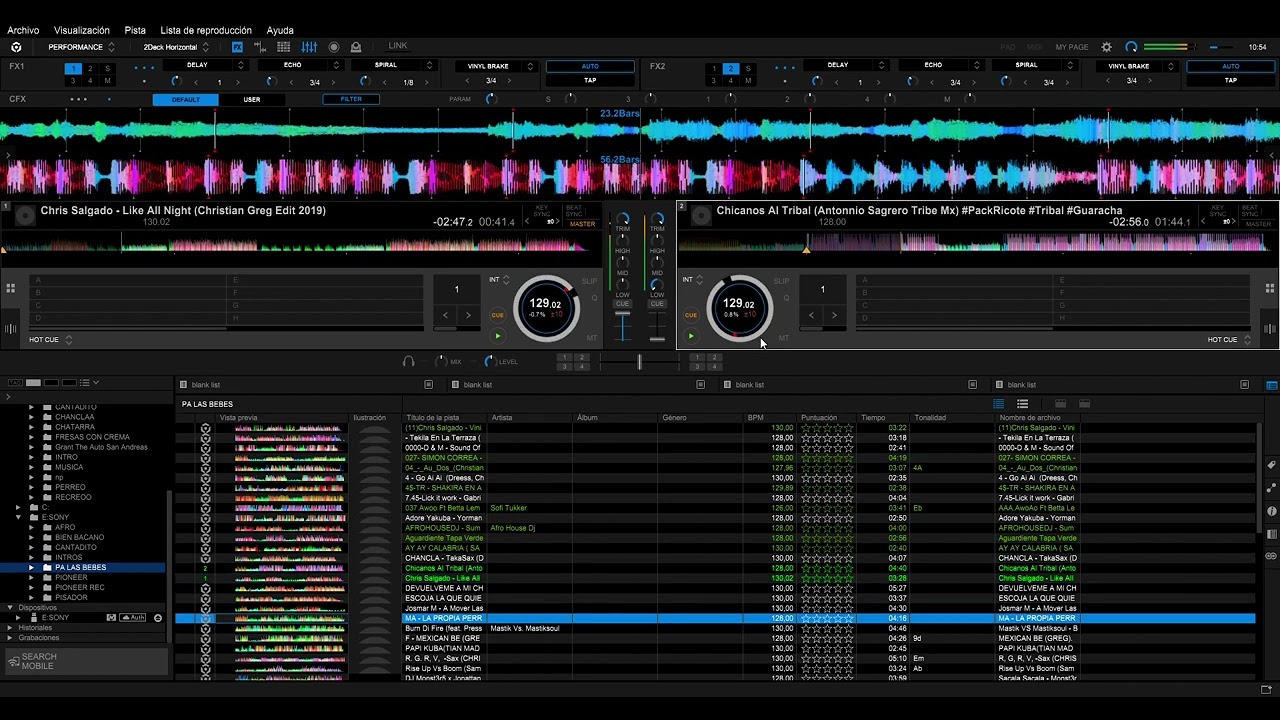The image size is (1280, 720).
Task: Open the lighting panel icon
Action: 356,47
